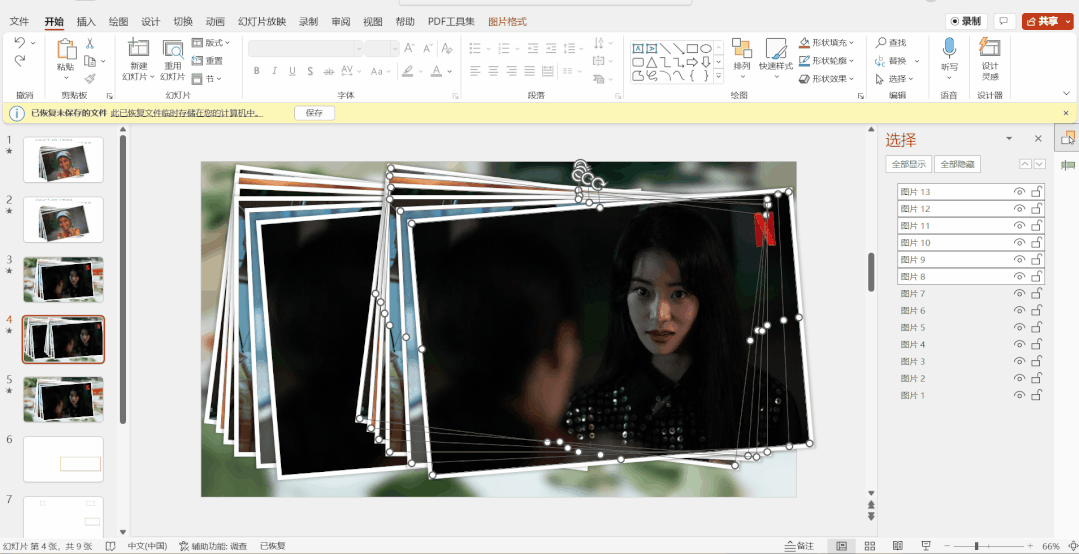
Task: Lock 图片 7 with padlock icon
Action: (1036, 293)
